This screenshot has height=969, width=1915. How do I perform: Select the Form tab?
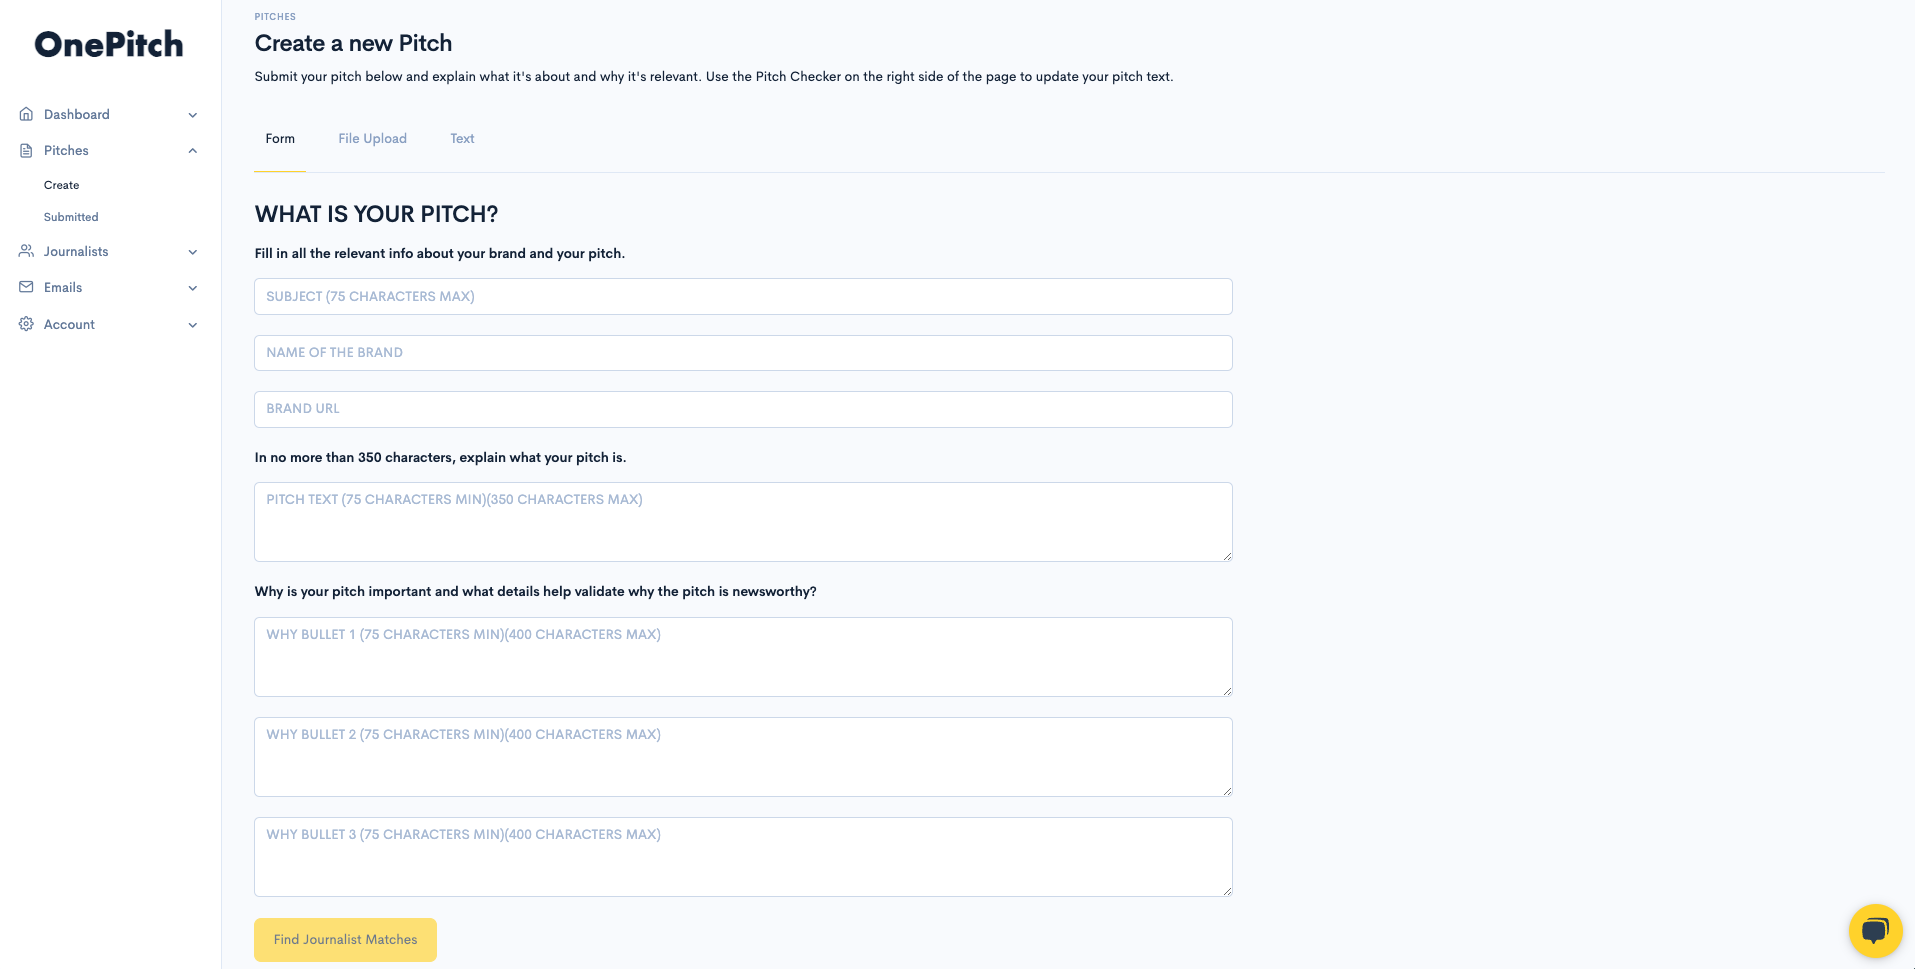coord(280,139)
